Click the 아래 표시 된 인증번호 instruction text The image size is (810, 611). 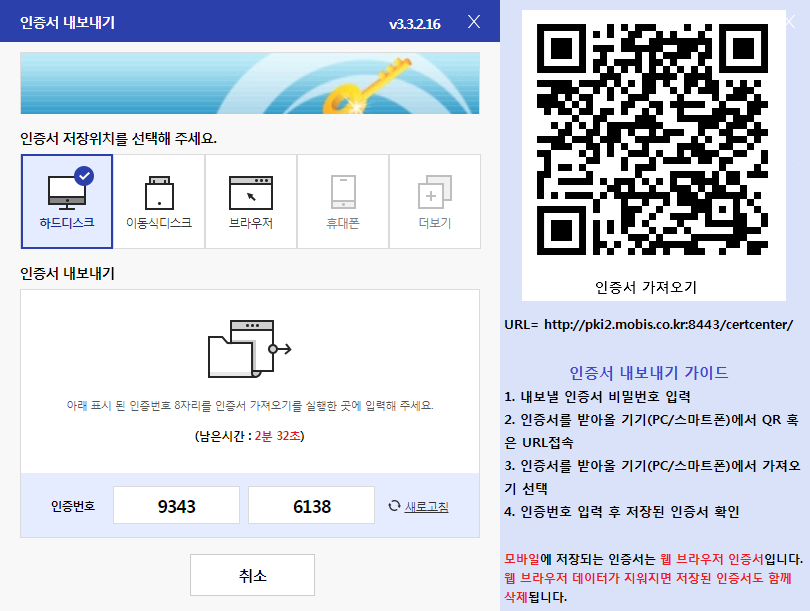click(250, 405)
